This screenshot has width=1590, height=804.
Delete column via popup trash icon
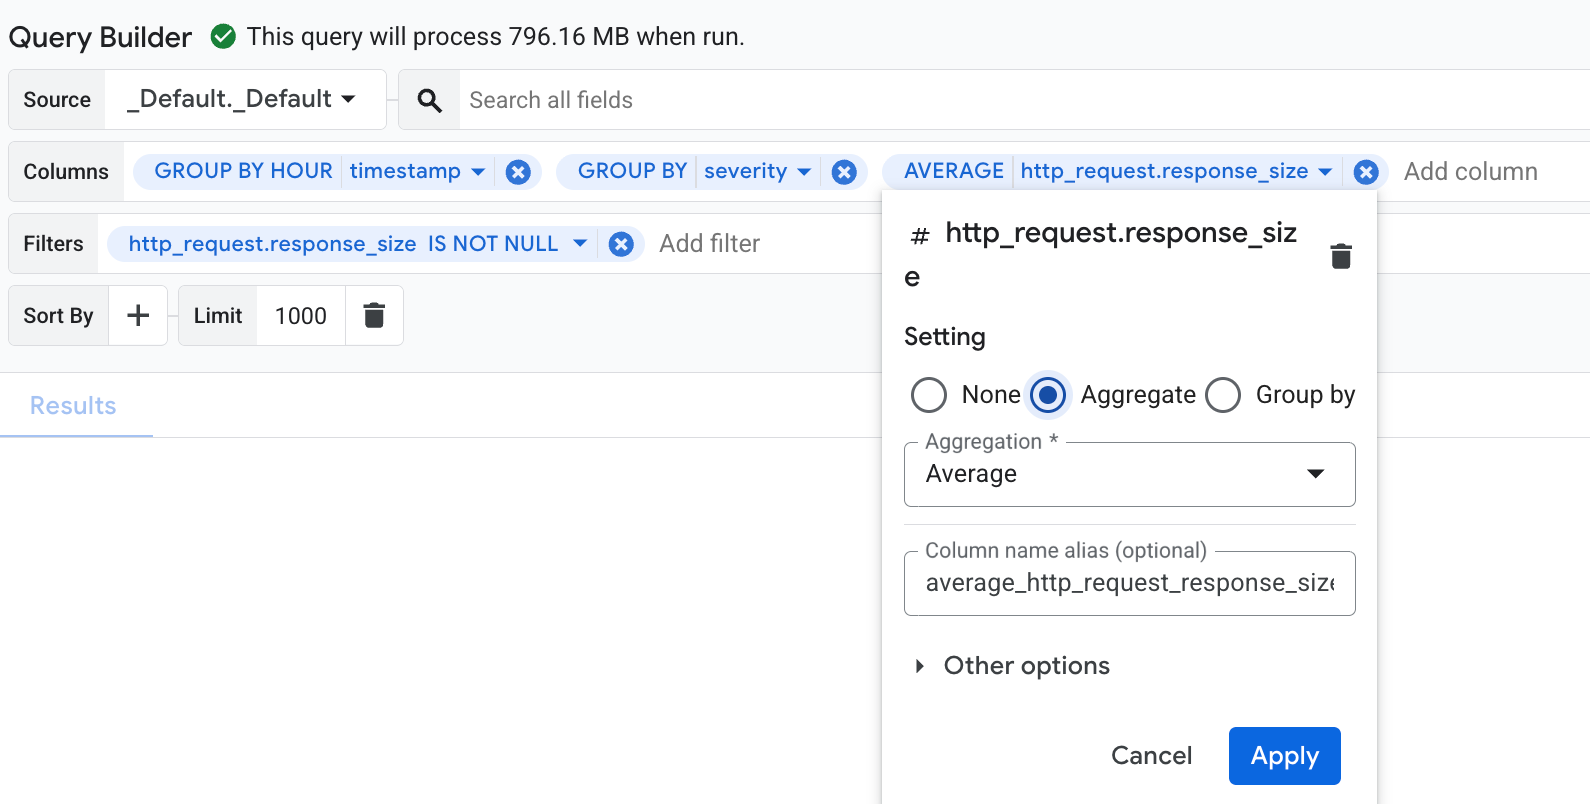1341,256
